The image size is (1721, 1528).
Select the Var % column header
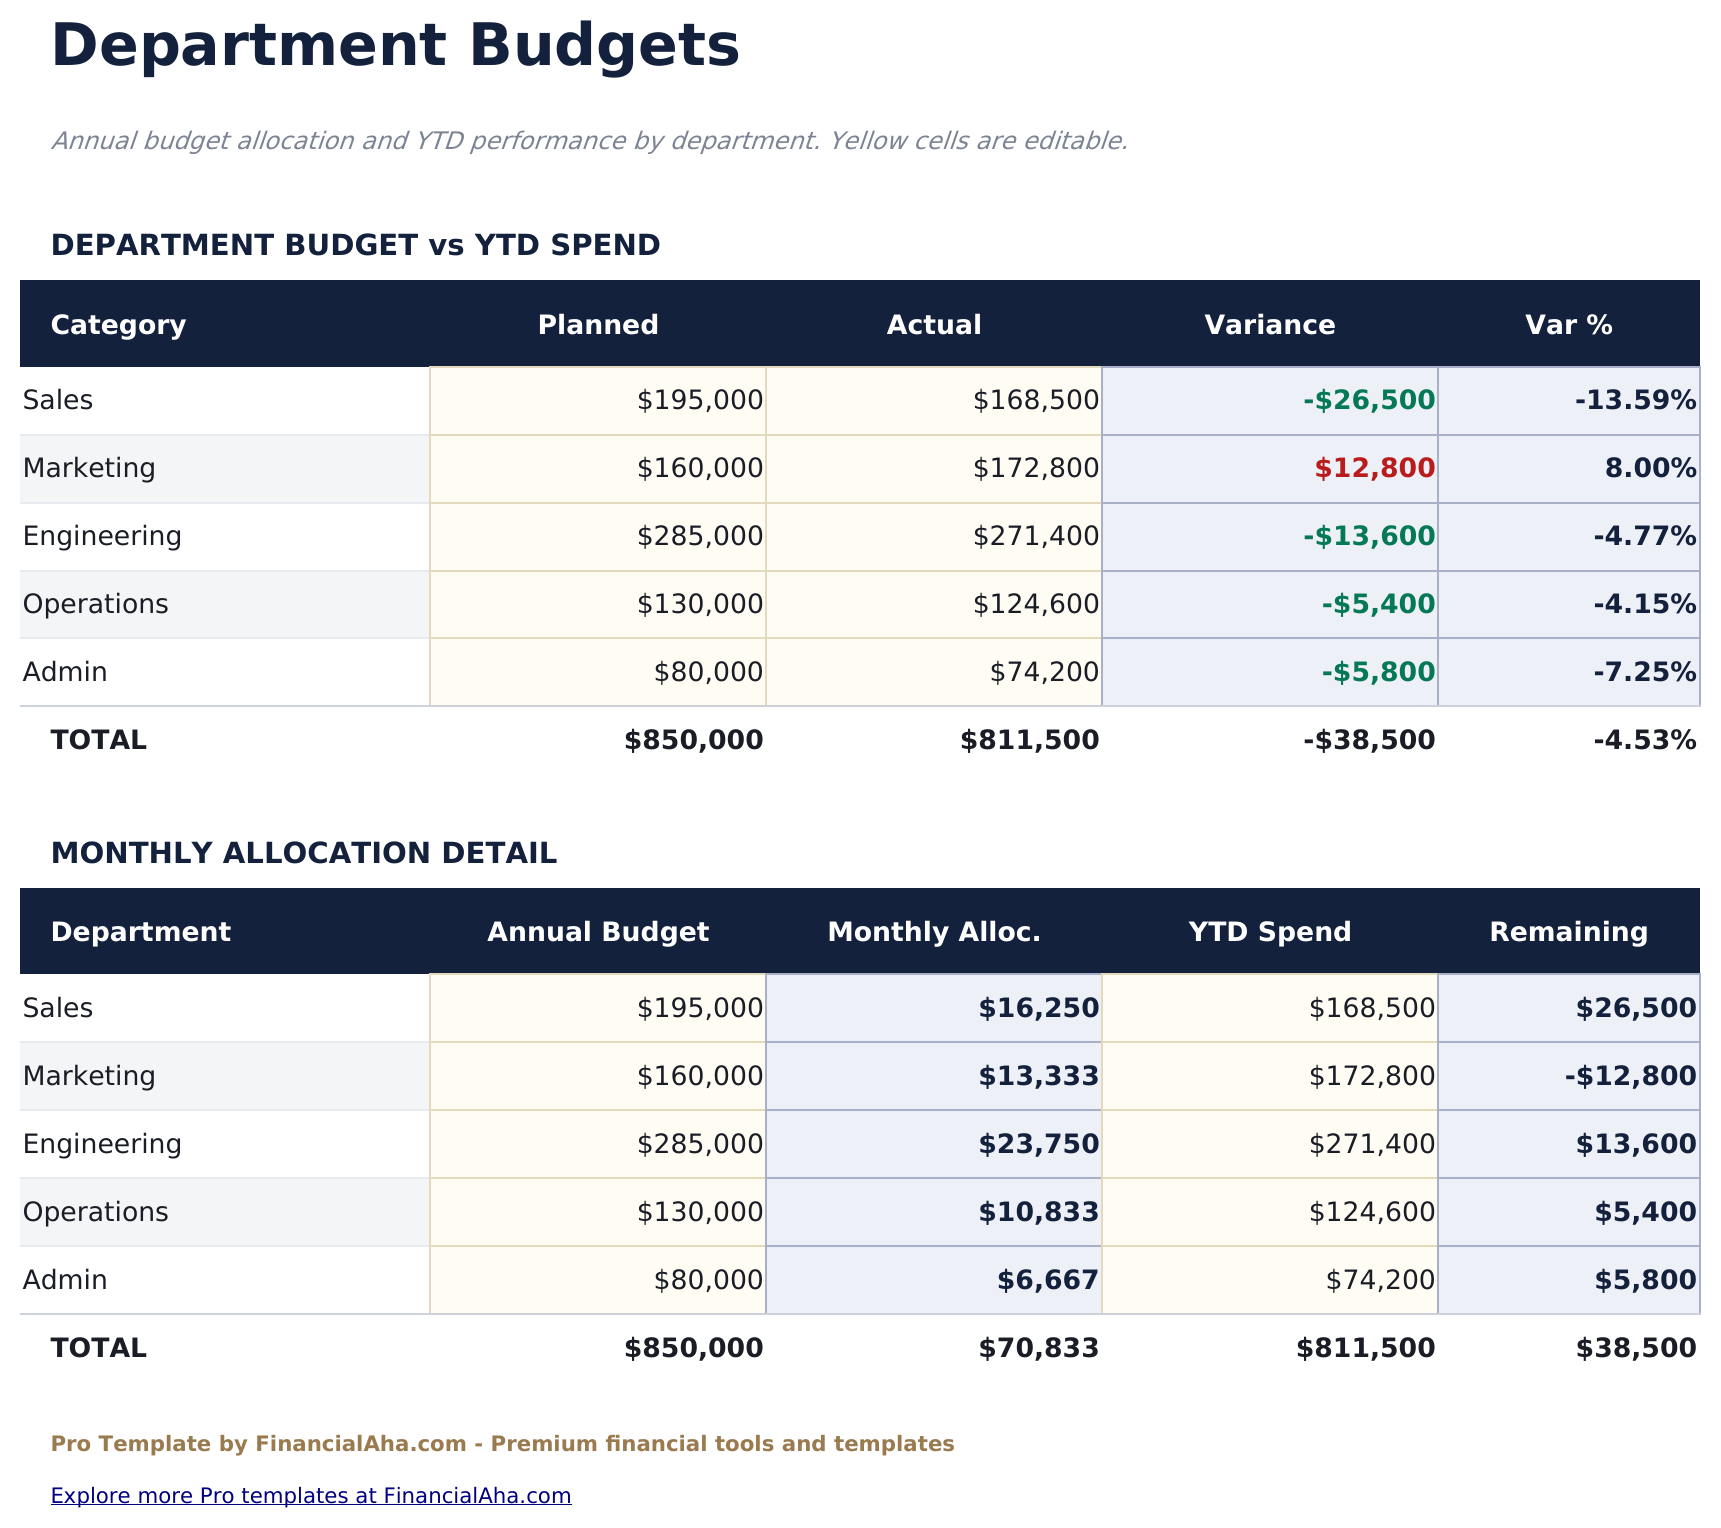[1568, 324]
